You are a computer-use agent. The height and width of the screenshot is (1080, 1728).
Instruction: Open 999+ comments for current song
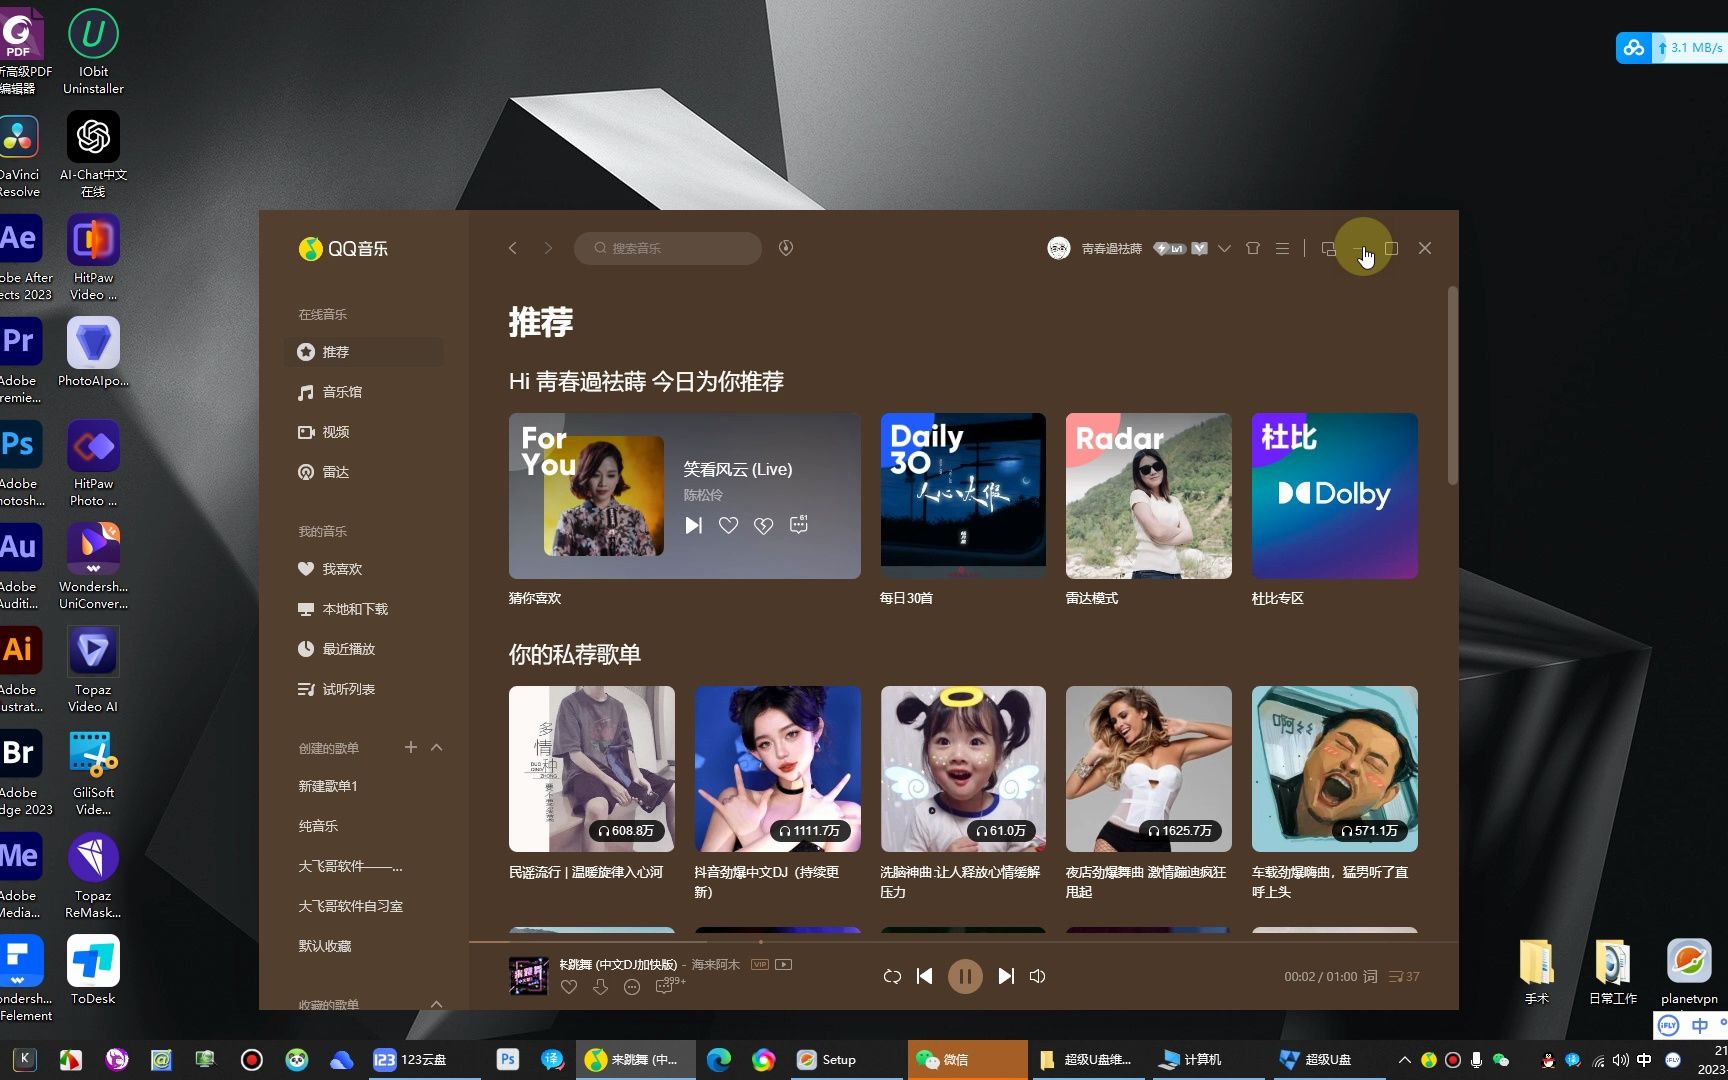click(669, 986)
